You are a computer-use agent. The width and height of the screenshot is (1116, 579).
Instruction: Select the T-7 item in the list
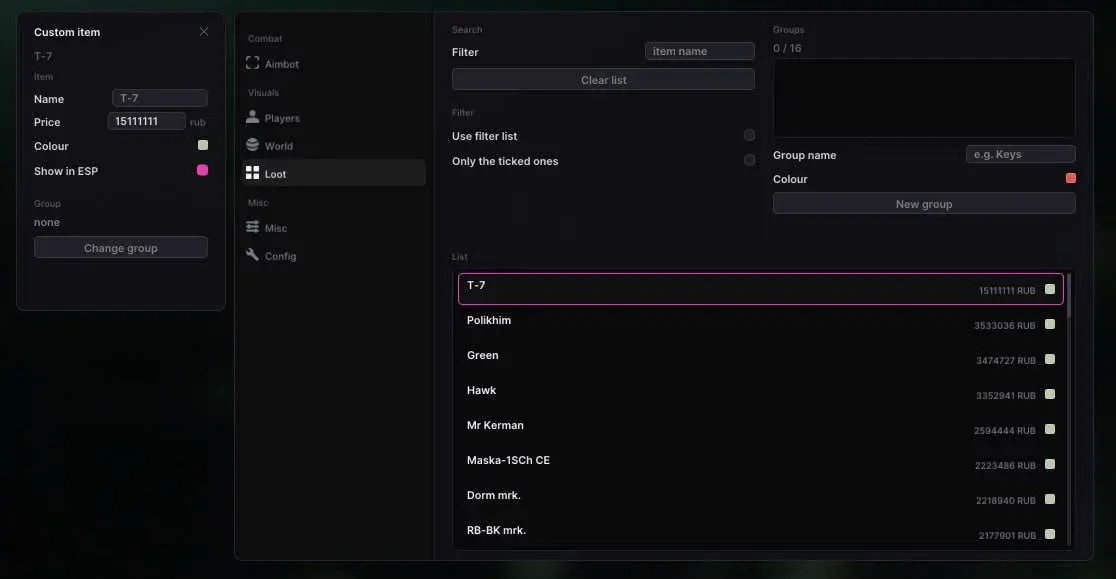761,289
